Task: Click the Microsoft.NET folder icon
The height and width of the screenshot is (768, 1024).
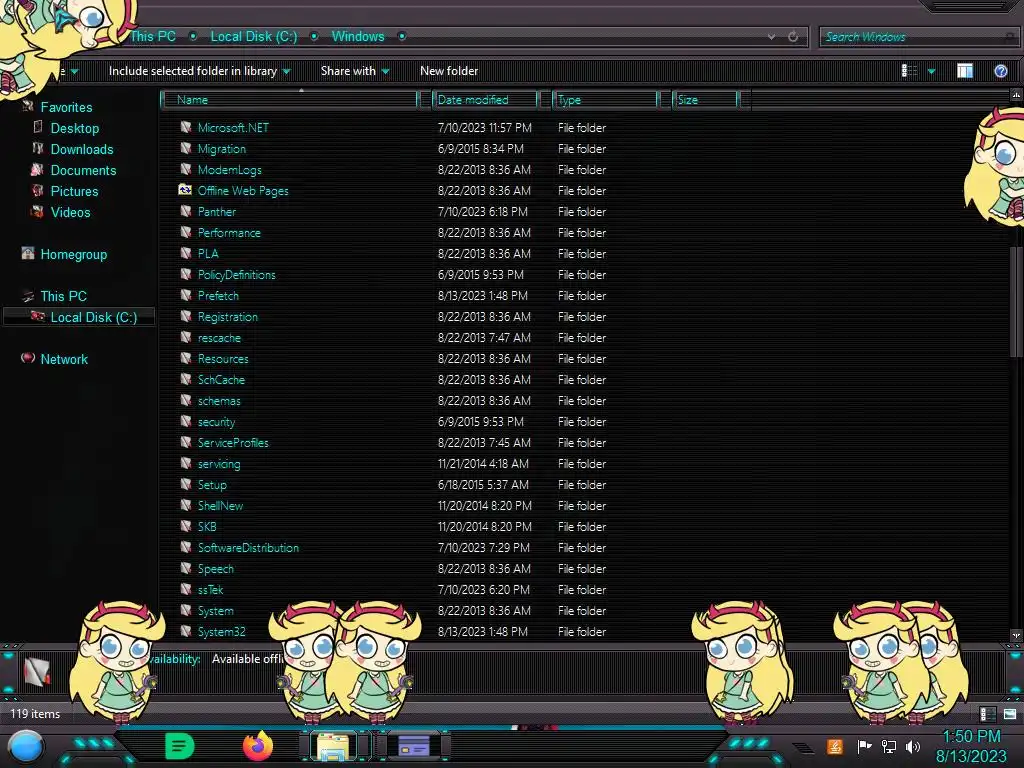Action: pyautogui.click(x=185, y=127)
